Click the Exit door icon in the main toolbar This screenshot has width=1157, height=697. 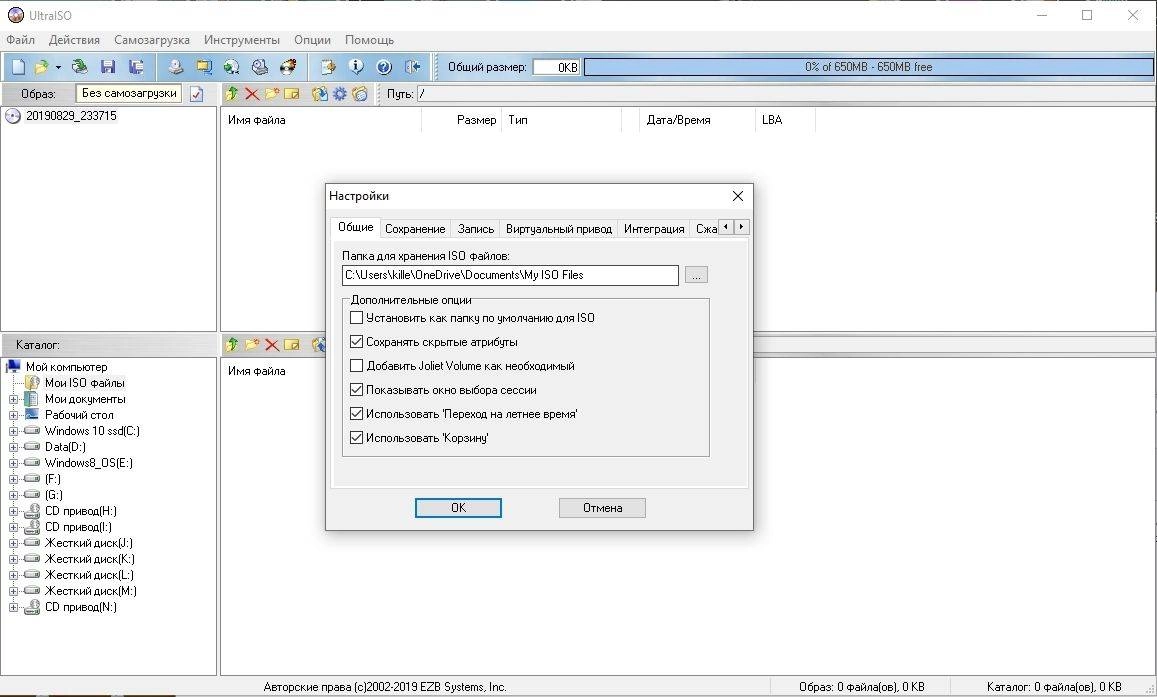click(x=413, y=67)
